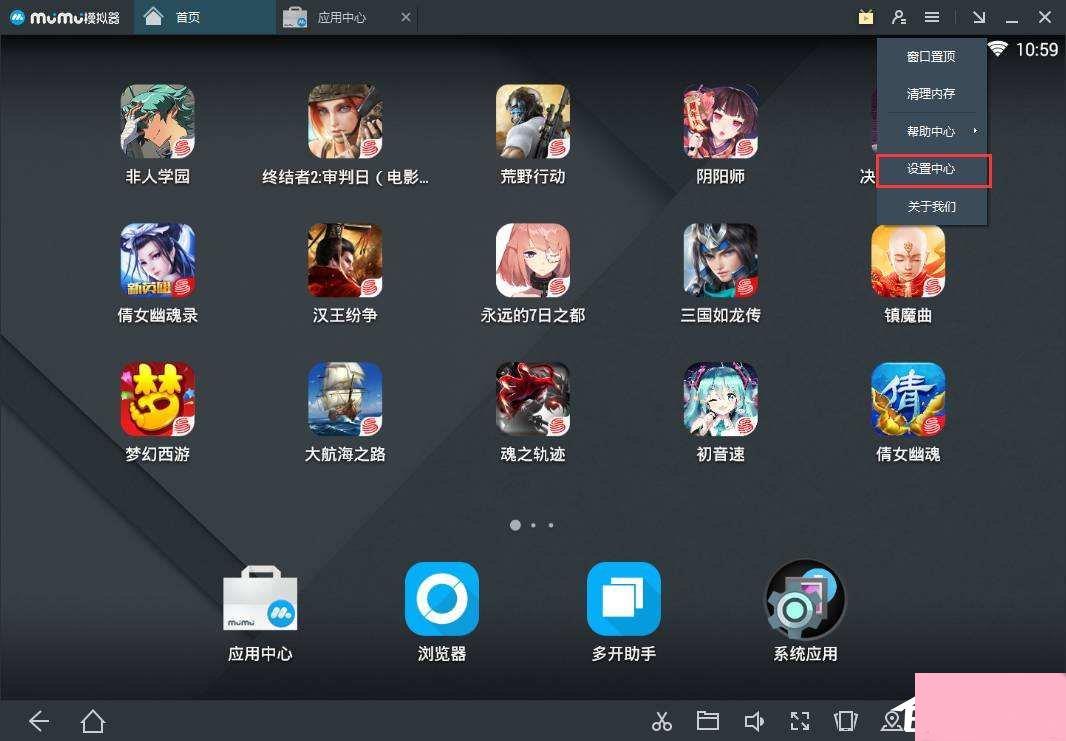Select 关于我们 menu entry
The image size is (1066, 741).
point(931,207)
